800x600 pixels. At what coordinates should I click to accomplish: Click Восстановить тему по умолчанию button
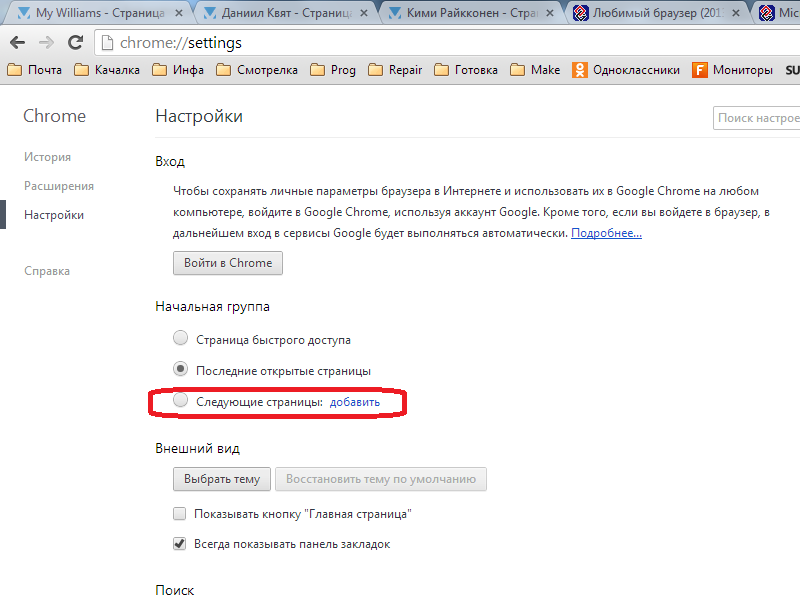pyautogui.click(x=381, y=479)
